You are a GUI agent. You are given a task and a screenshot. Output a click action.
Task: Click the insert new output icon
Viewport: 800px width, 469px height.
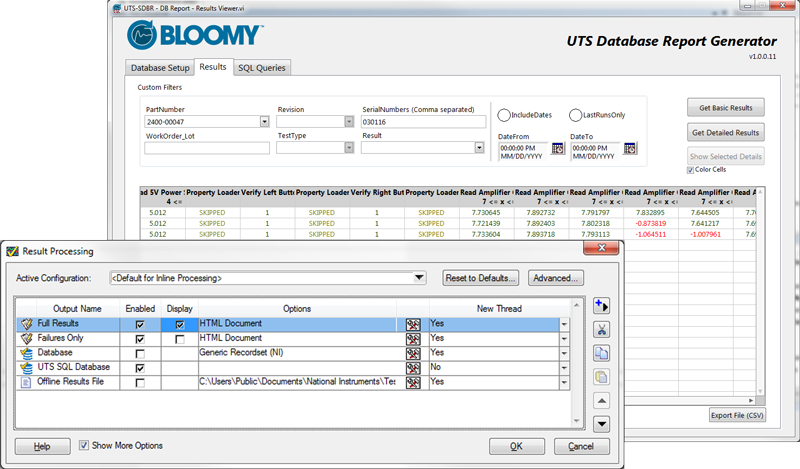tap(602, 306)
